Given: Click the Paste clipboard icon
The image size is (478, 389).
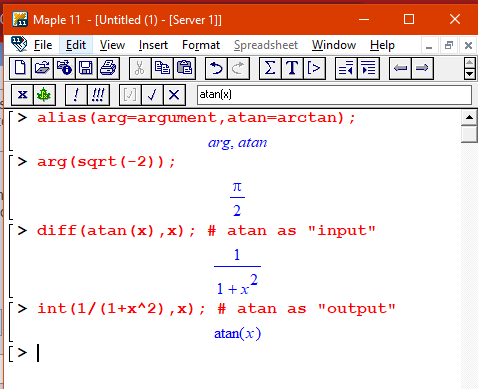Looking at the screenshot, I should [x=184, y=68].
